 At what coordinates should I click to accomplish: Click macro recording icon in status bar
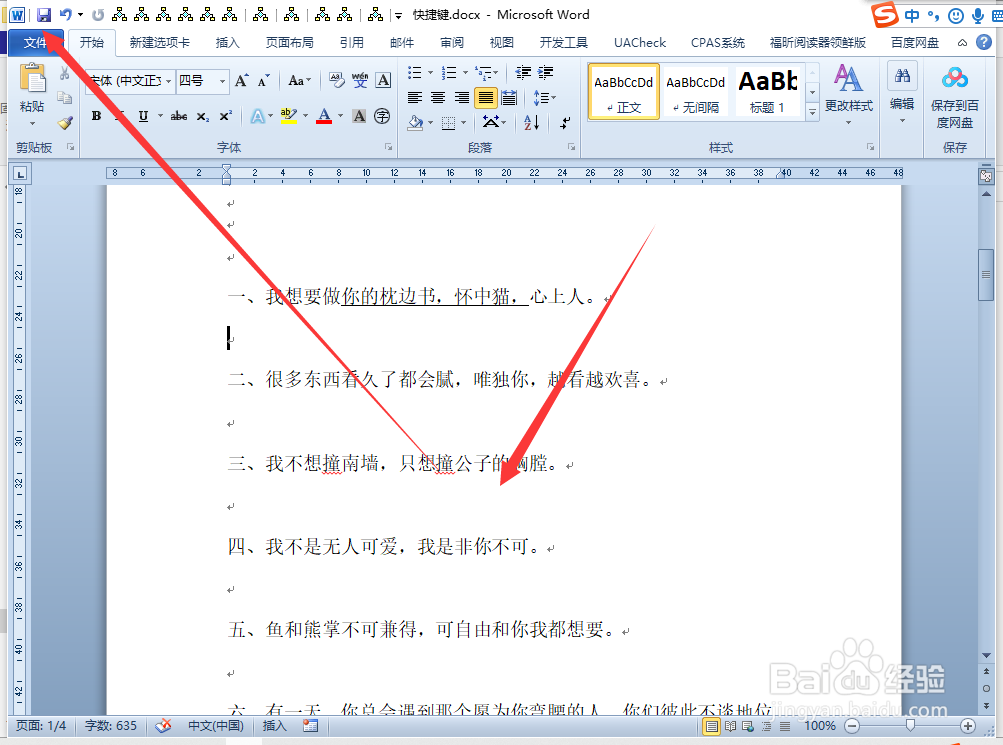(x=311, y=726)
